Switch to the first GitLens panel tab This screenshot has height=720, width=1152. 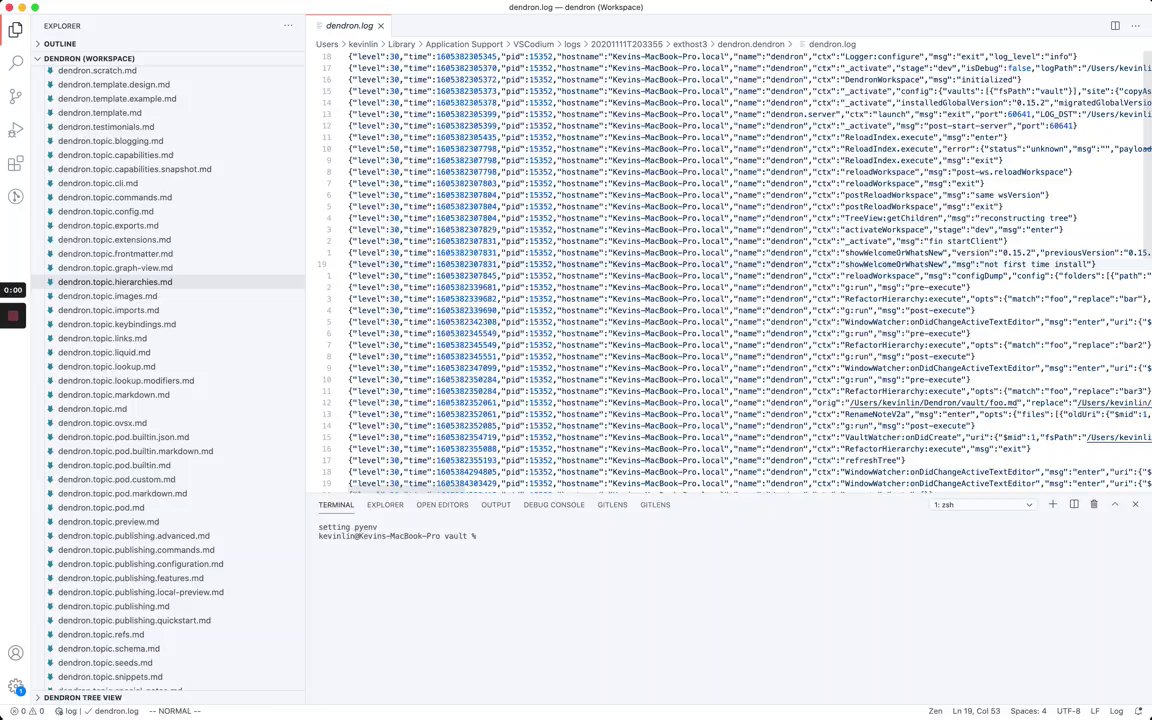[x=612, y=505]
